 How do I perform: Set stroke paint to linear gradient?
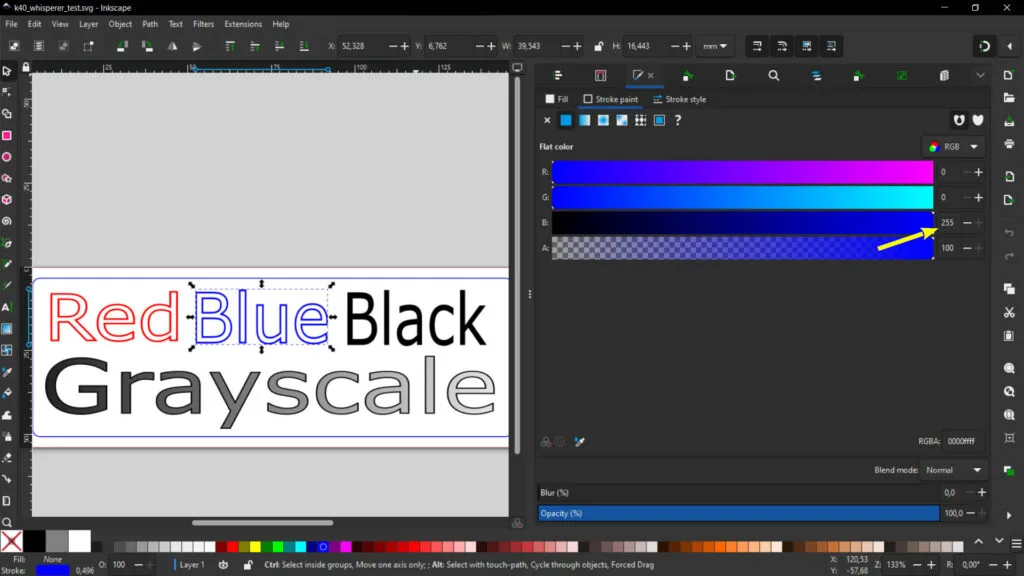(x=585, y=120)
